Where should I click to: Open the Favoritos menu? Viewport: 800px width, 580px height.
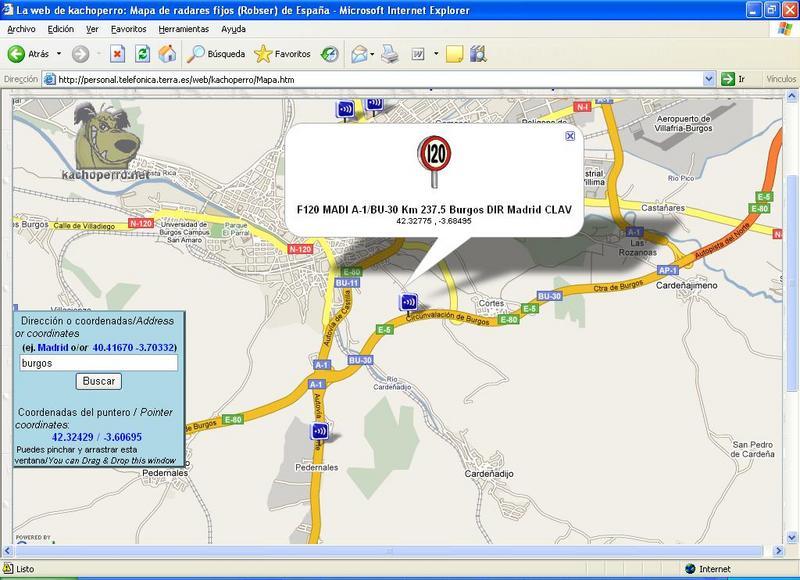point(128,29)
